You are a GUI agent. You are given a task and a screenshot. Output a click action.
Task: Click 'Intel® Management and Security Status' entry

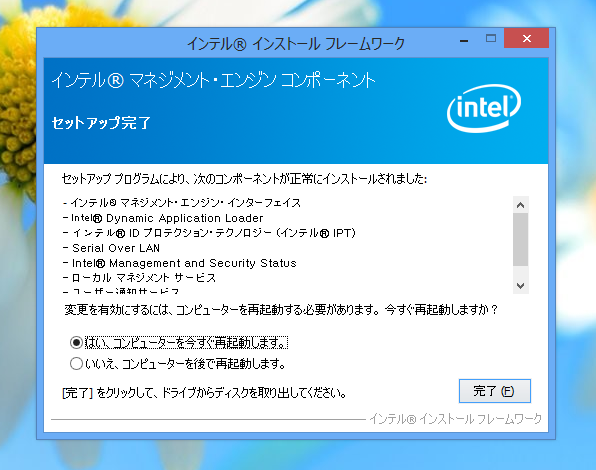tap(179, 263)
